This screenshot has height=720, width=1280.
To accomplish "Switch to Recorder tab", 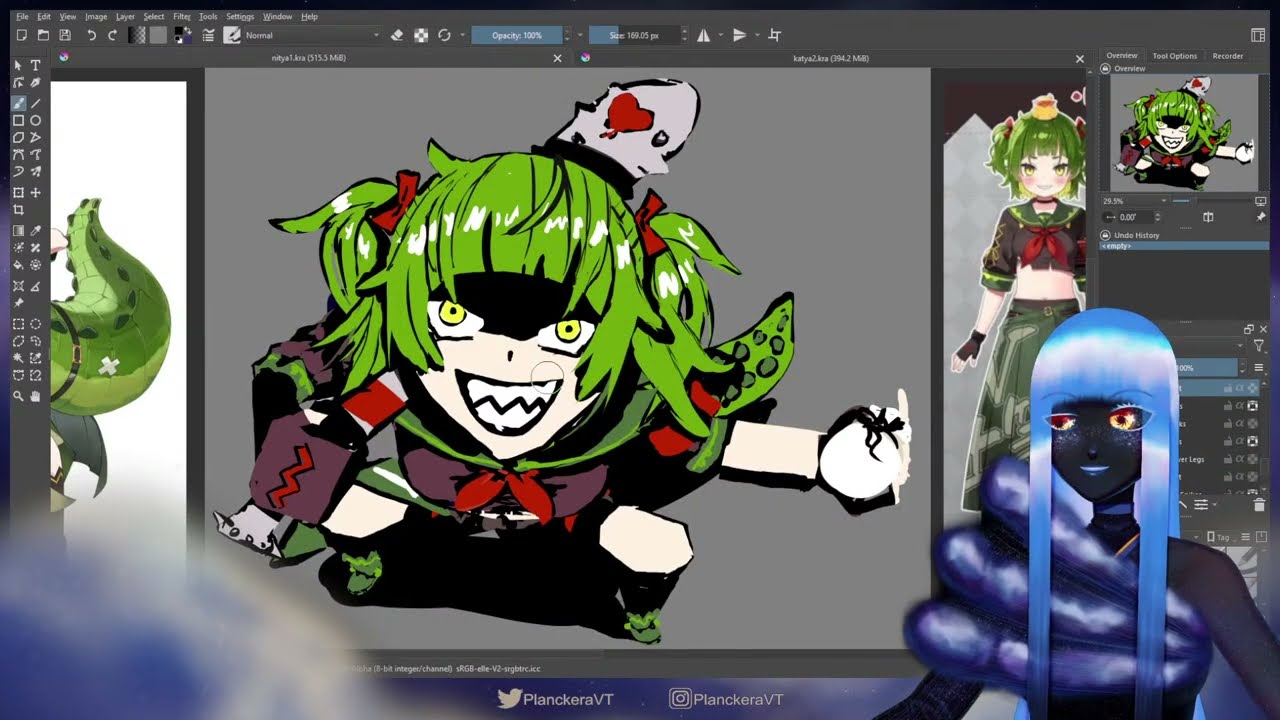I will [x=1228, y=56].
